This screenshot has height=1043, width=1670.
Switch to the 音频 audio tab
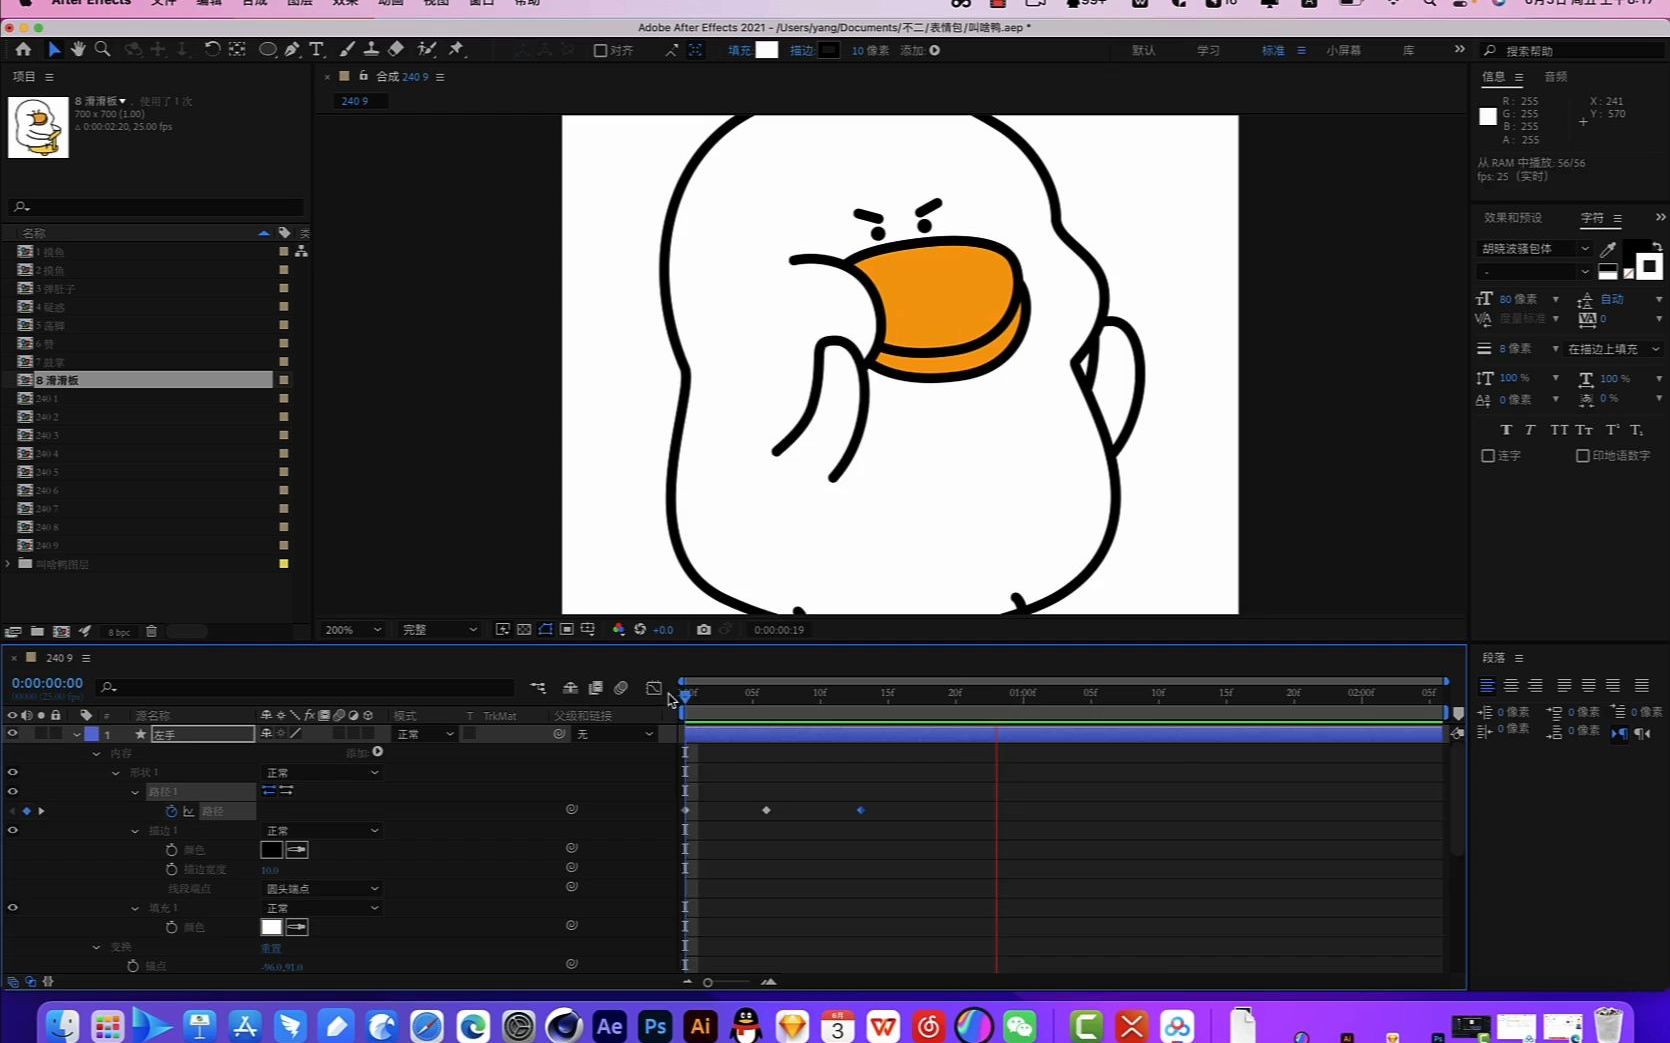(1555, 77)
